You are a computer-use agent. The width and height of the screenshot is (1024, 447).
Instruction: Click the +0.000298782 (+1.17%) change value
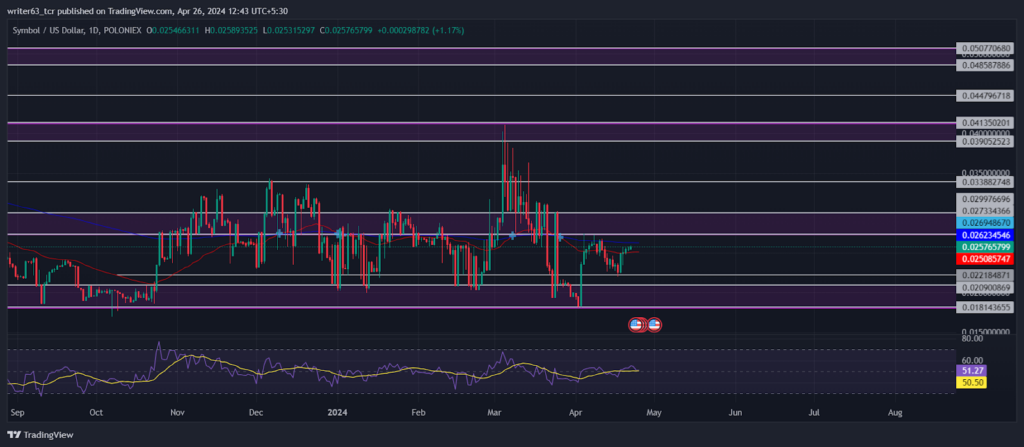[x=423, y=31]
